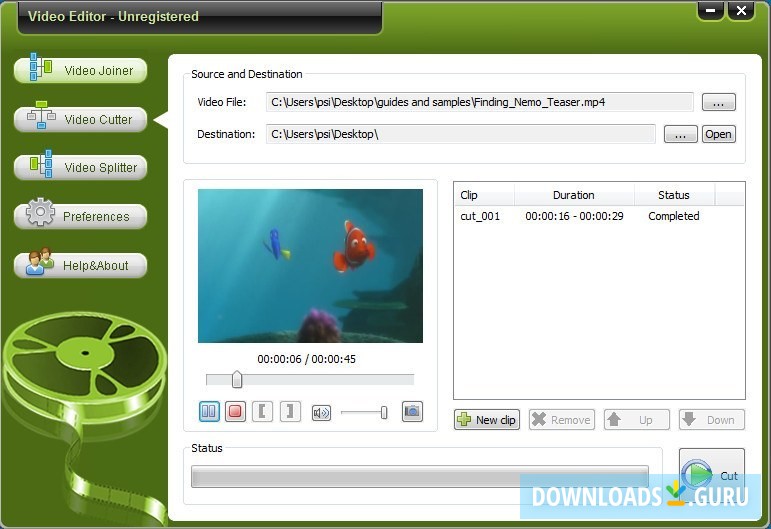This screenshot has height=529, width=771.
Task: Move the clip Down
Action: coord(712,420)
